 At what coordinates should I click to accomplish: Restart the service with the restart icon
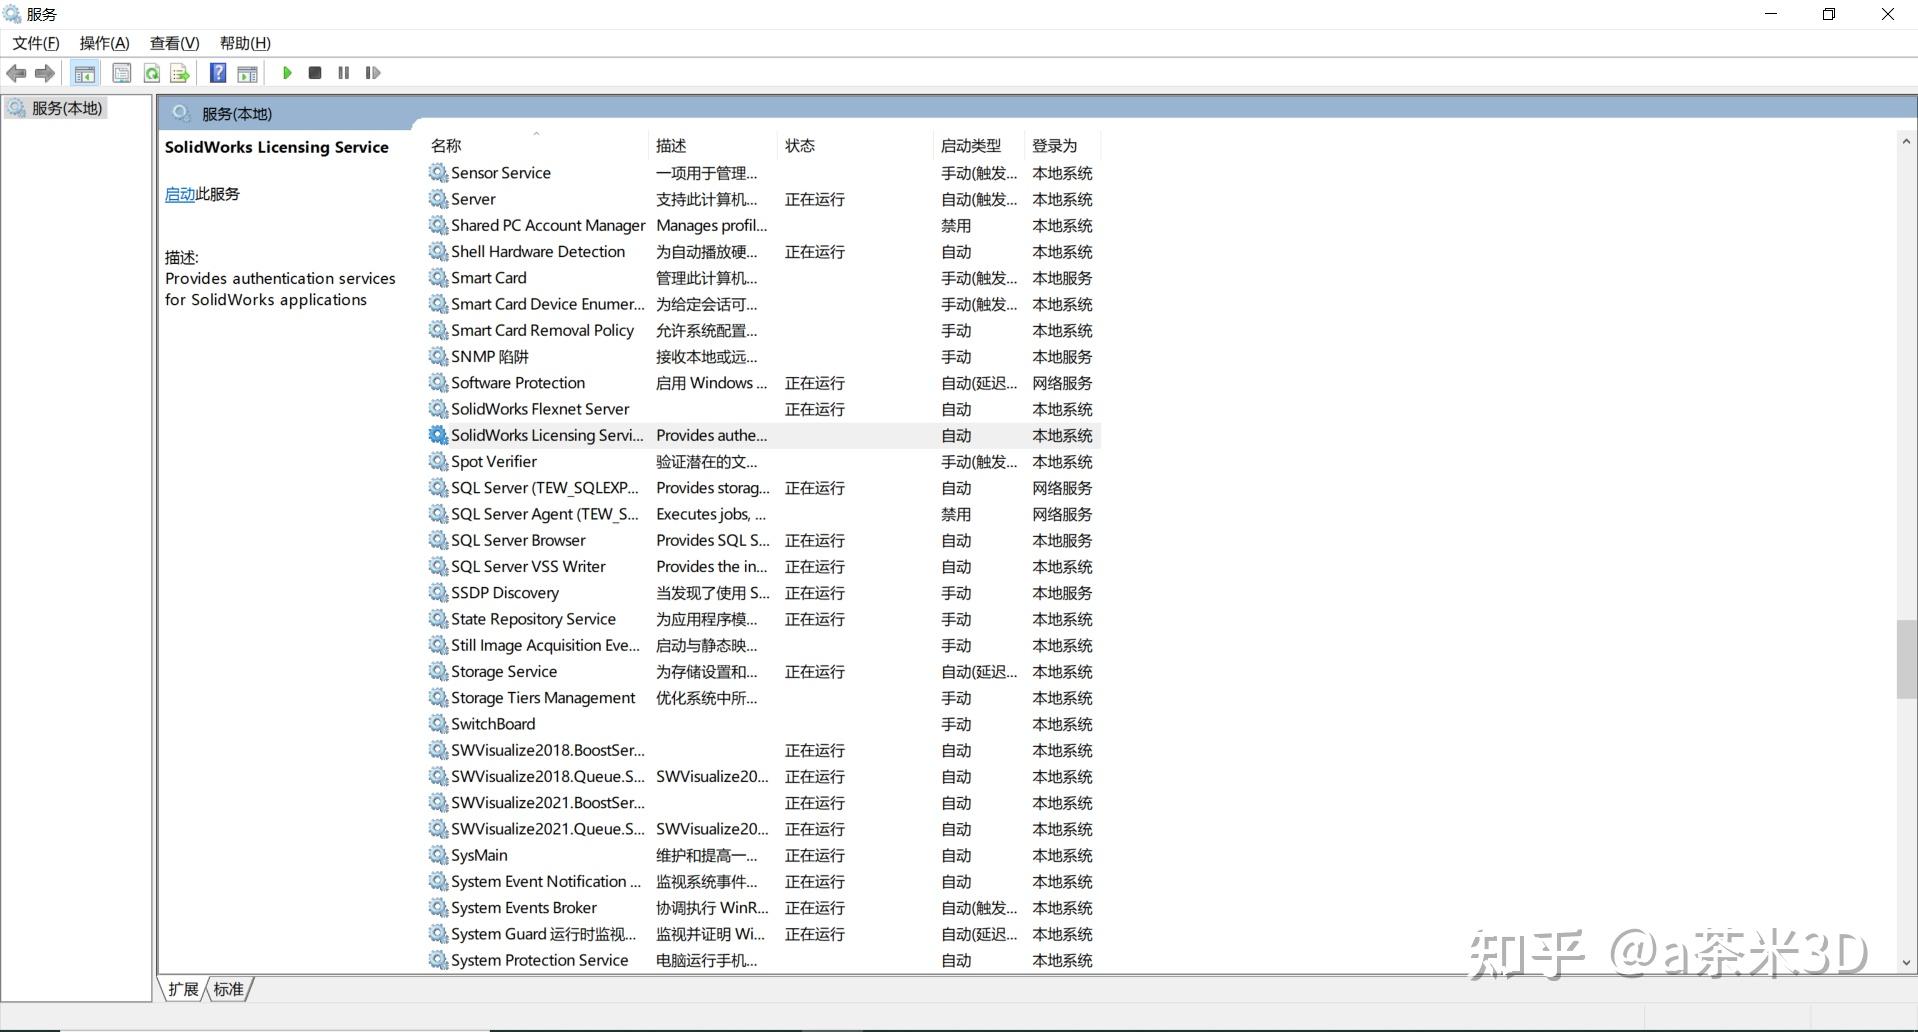[x=373, y=73]
